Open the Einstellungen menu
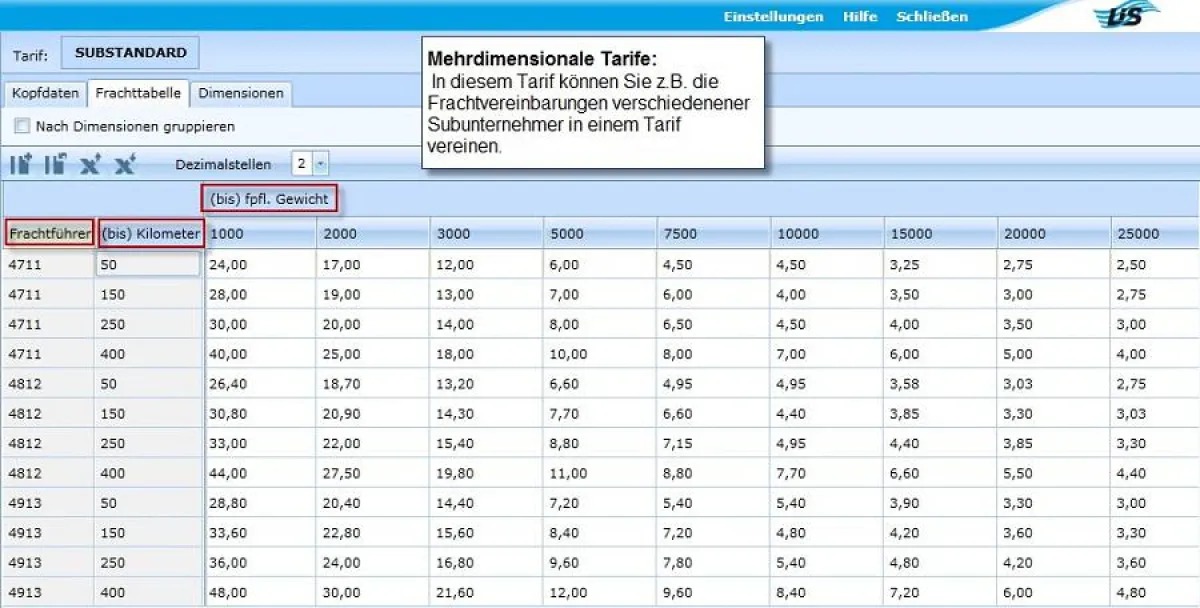Image resolution: width=1200 pixels, height=608 pixels. [773, 16]
